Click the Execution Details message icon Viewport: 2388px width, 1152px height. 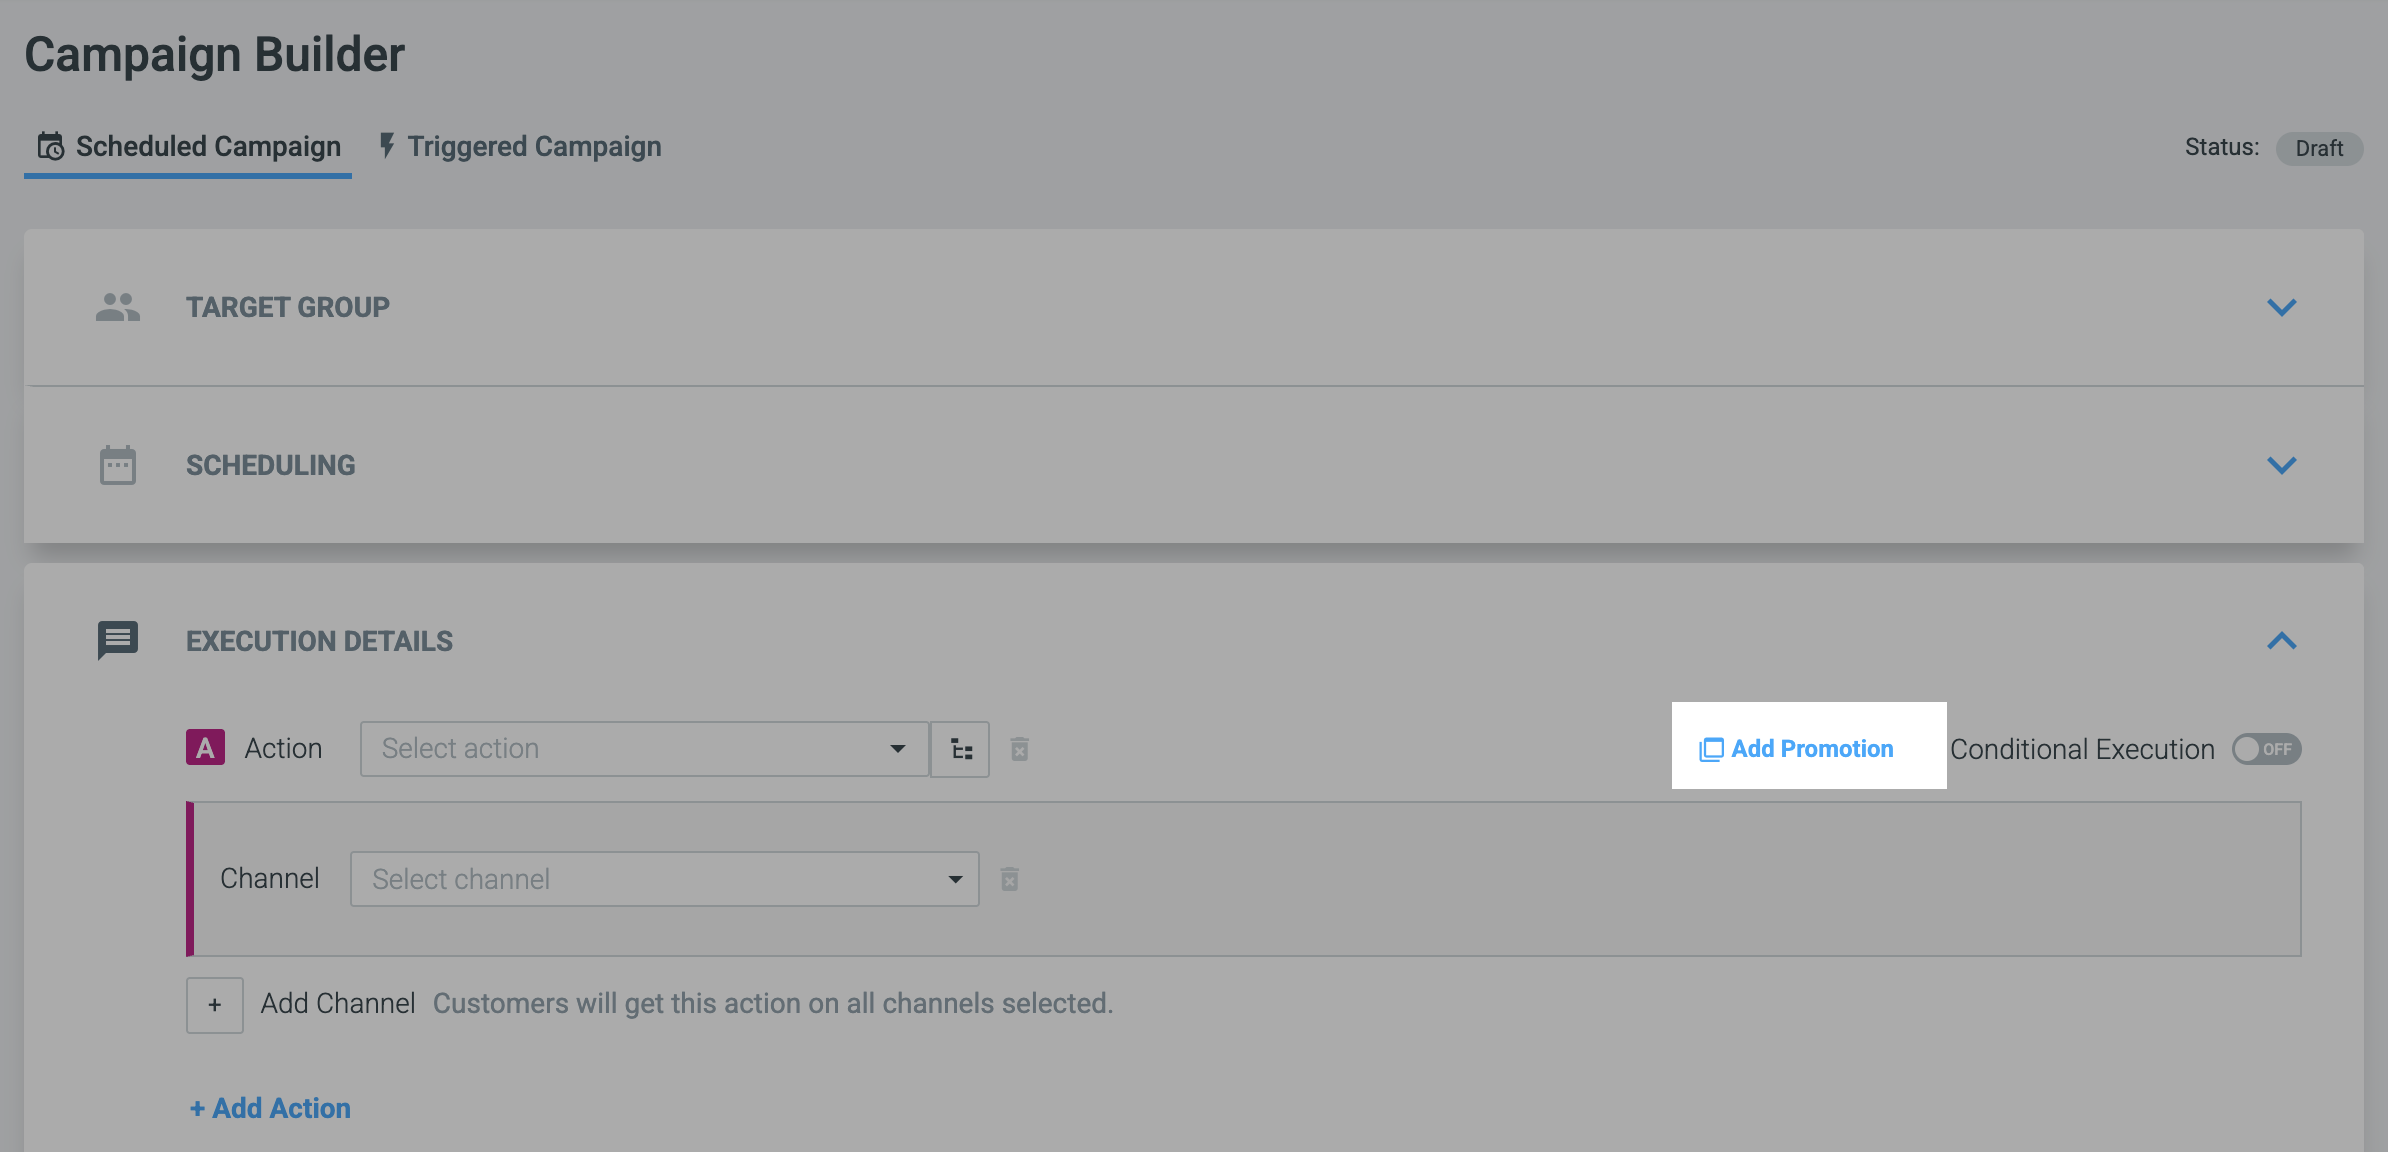(x=118, y=640)
